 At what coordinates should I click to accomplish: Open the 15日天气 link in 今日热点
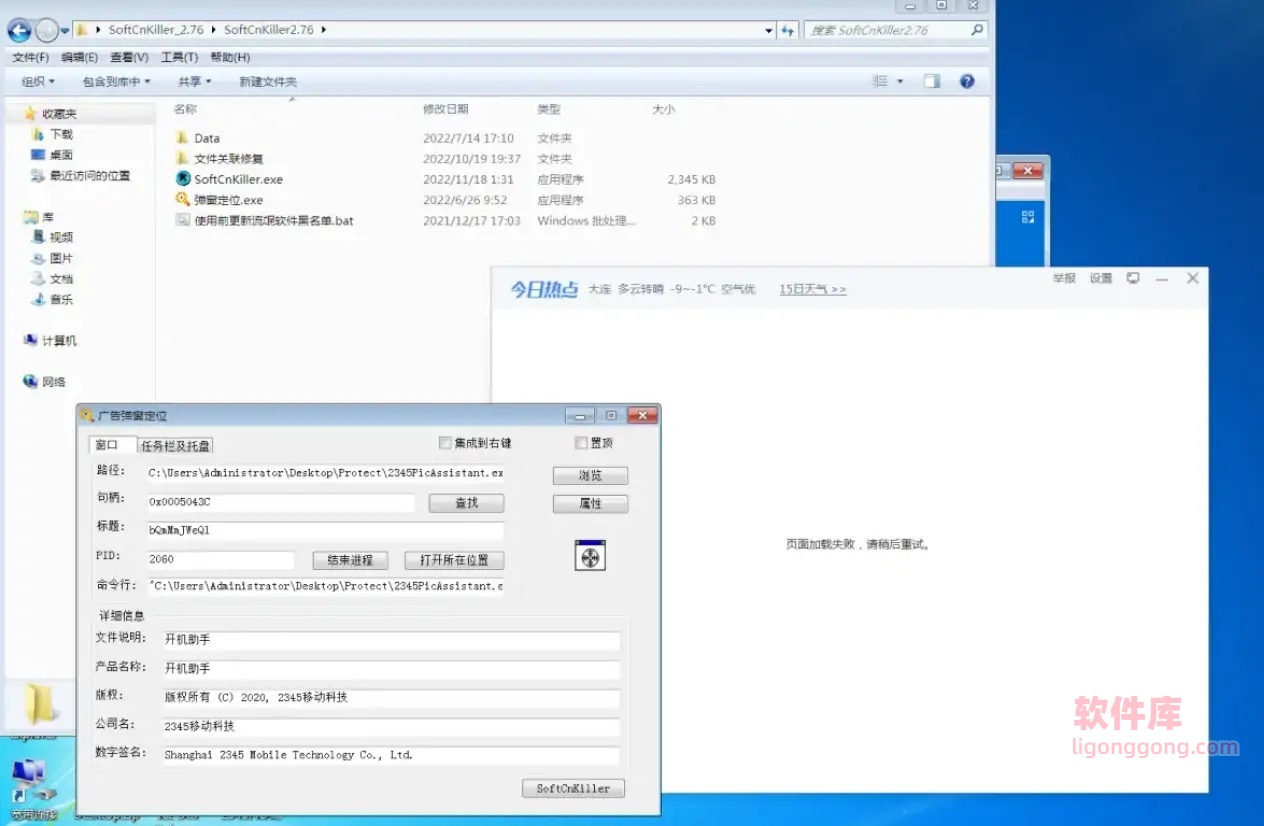pyautogui.click(x=813, y=289)
